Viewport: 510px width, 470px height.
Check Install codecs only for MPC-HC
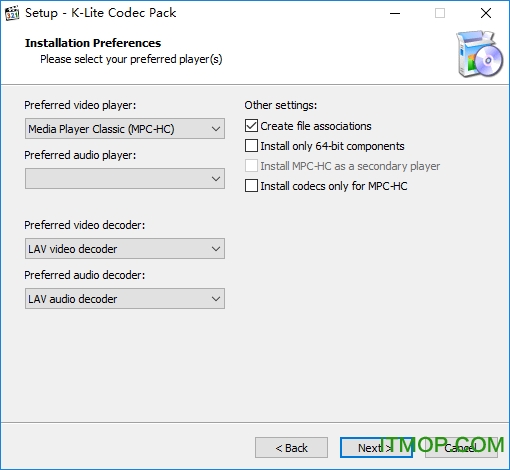[x=251, y=186]
